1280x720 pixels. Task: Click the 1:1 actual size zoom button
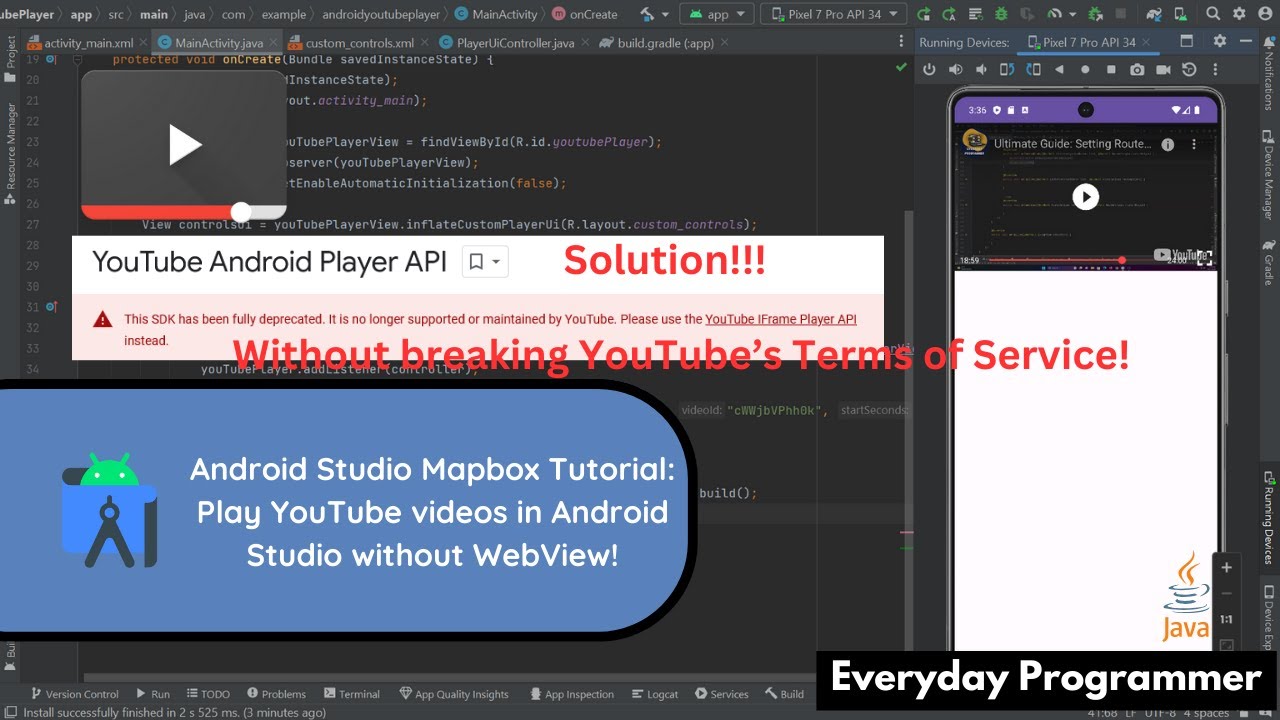[x=1226, y=620]
